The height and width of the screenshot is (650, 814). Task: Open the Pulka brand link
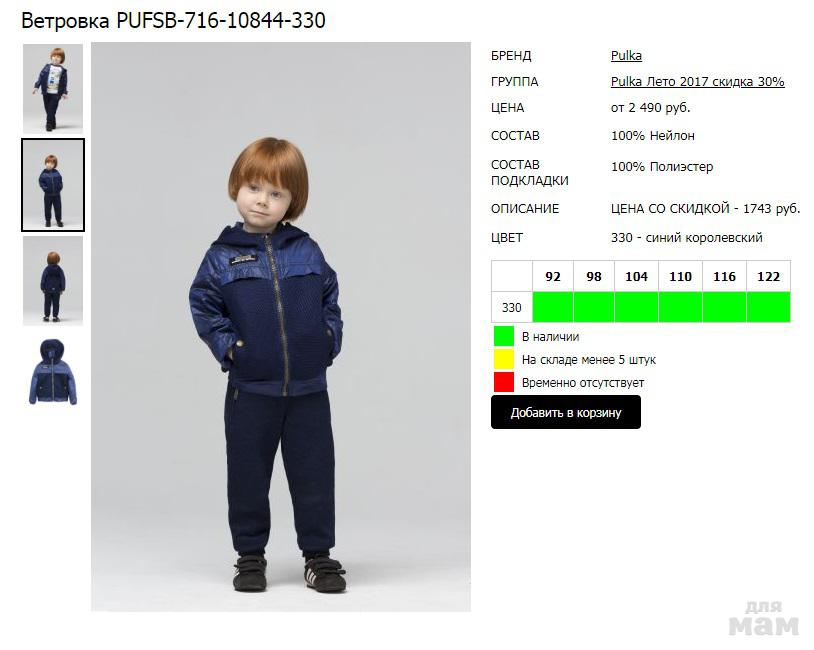point(626,56)
